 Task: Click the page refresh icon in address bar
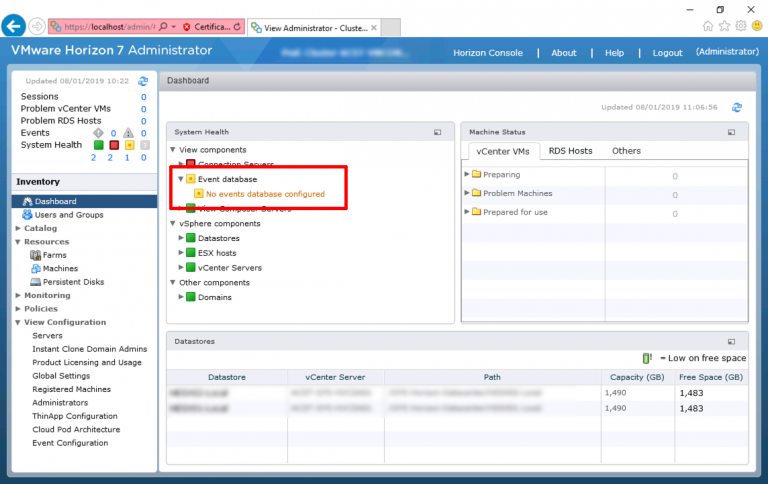[x=237, y=26]
